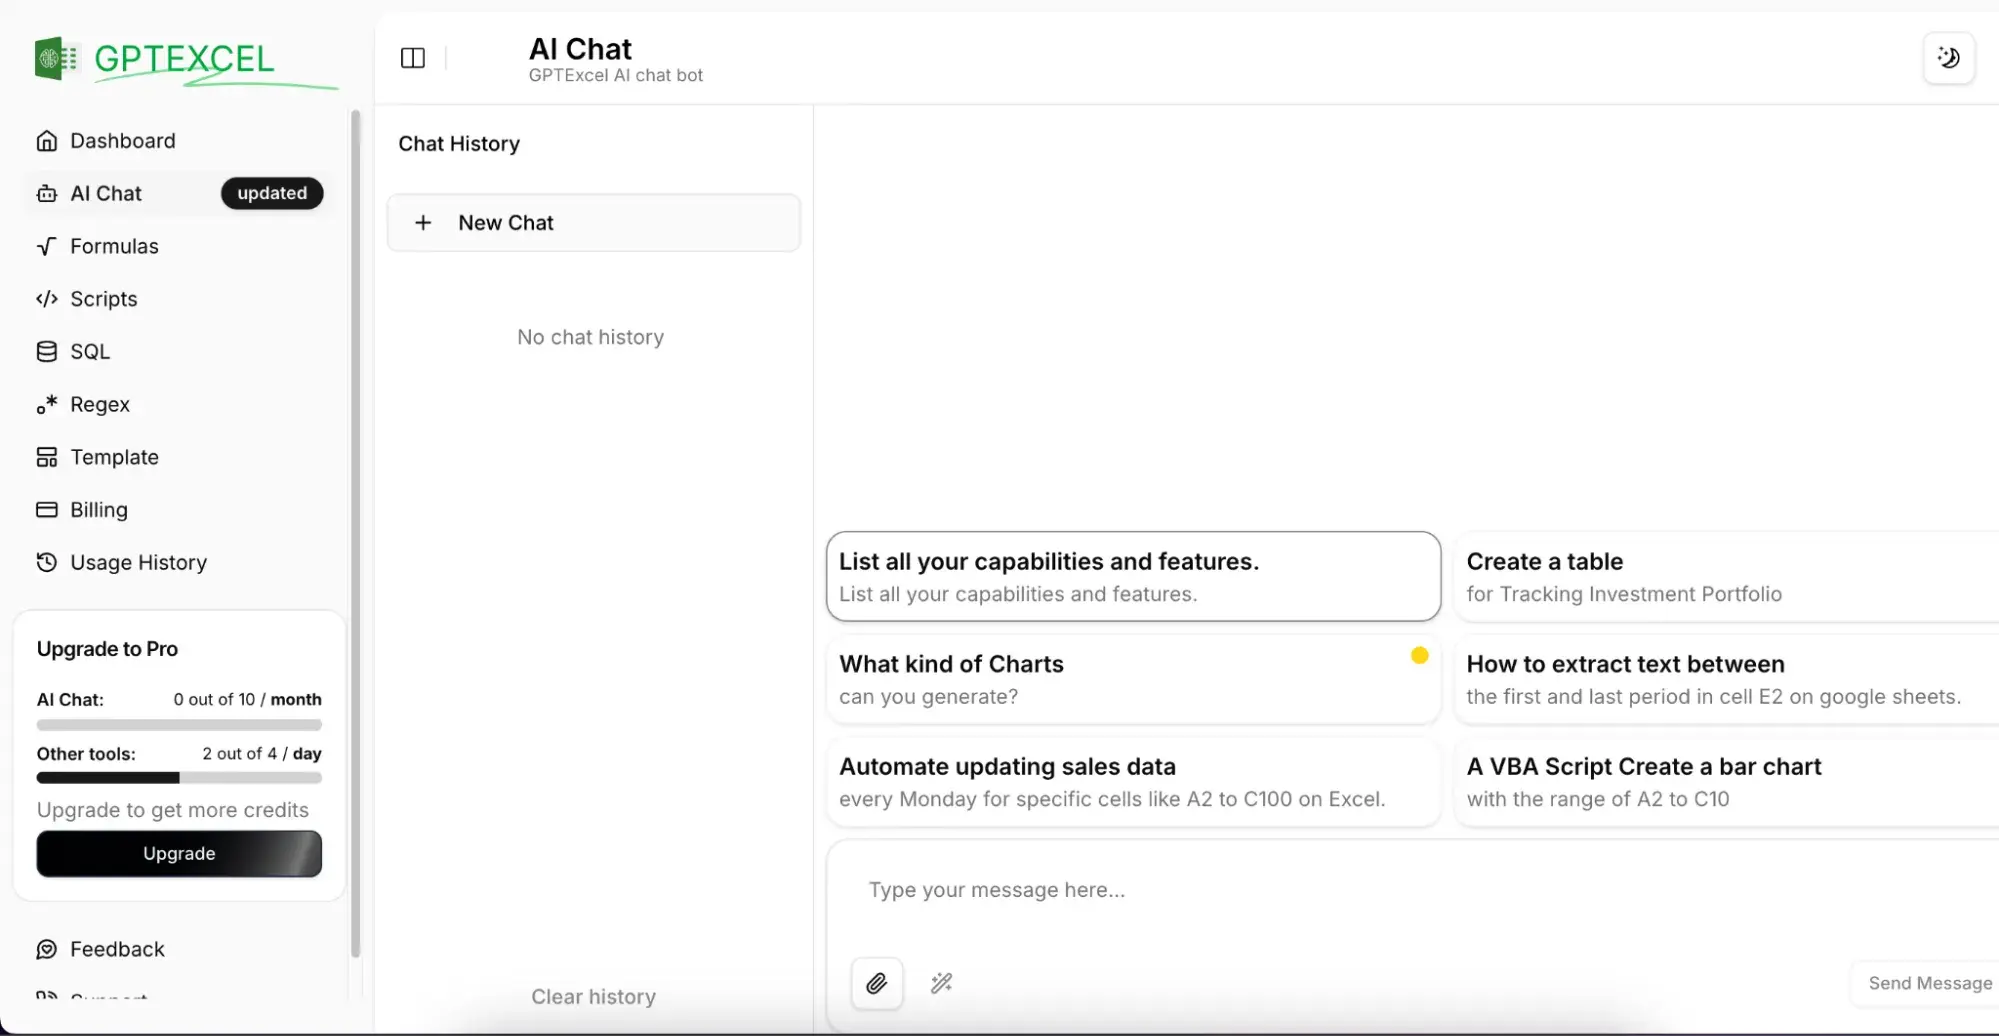This screenshot has width=1999, height=1036.
Task: Click the magic wand icon near message box
Action: (941, 983)
